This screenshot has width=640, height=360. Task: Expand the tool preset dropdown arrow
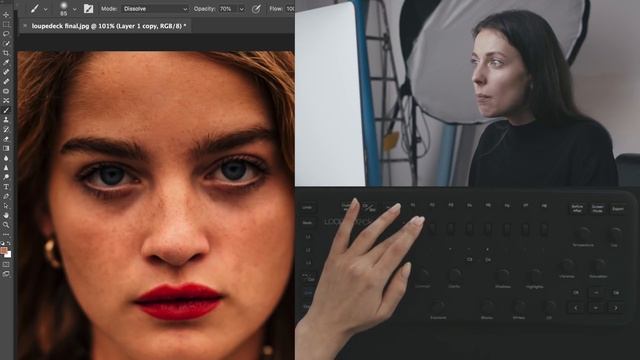(45, 9)
